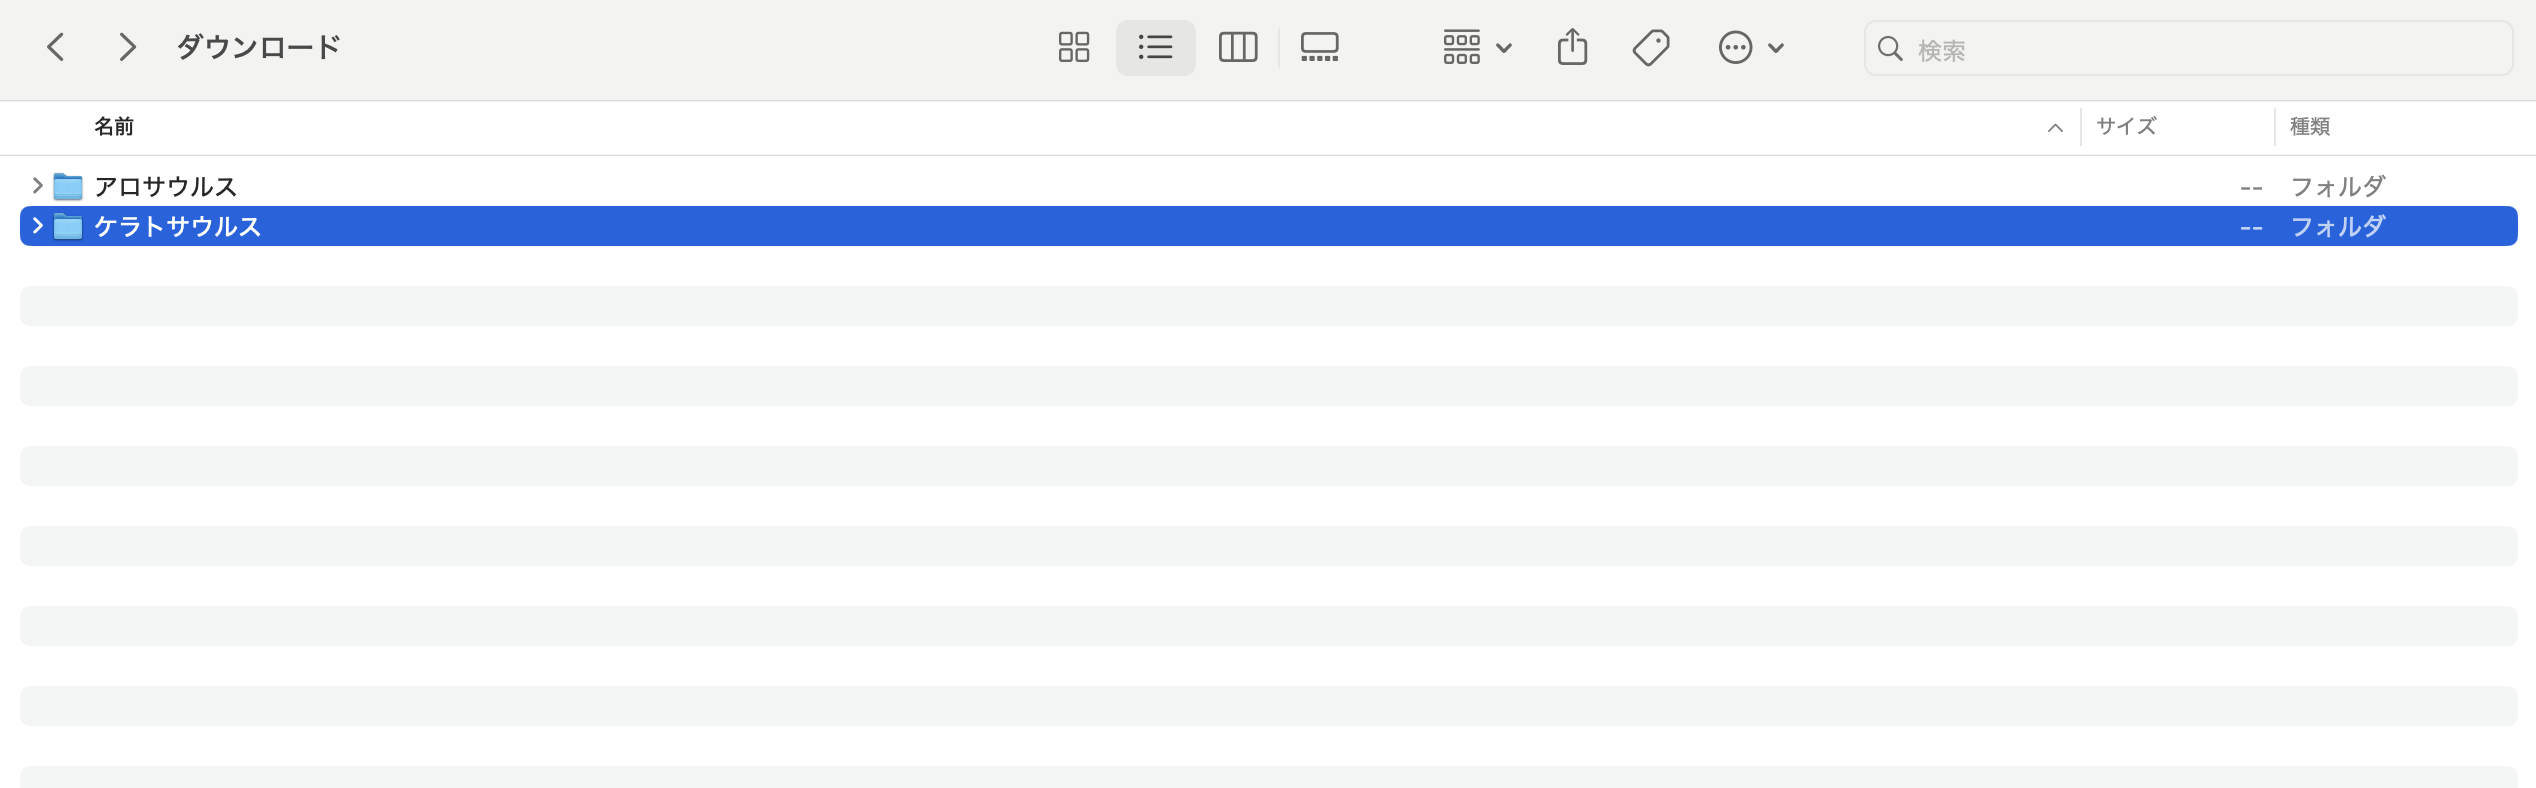
Task: Click the forward navigation arrow
Action: tap(126, 47)
